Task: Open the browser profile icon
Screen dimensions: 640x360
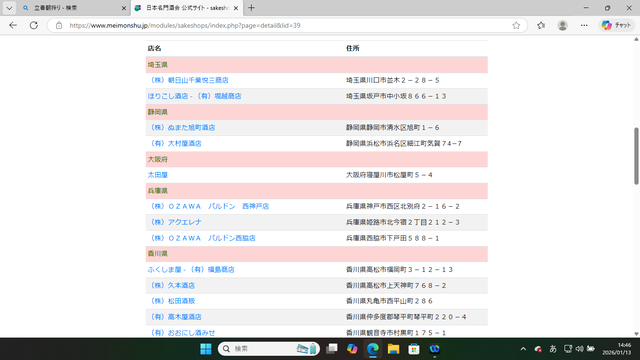Action: pyautogui.click(x=562, y=25)
